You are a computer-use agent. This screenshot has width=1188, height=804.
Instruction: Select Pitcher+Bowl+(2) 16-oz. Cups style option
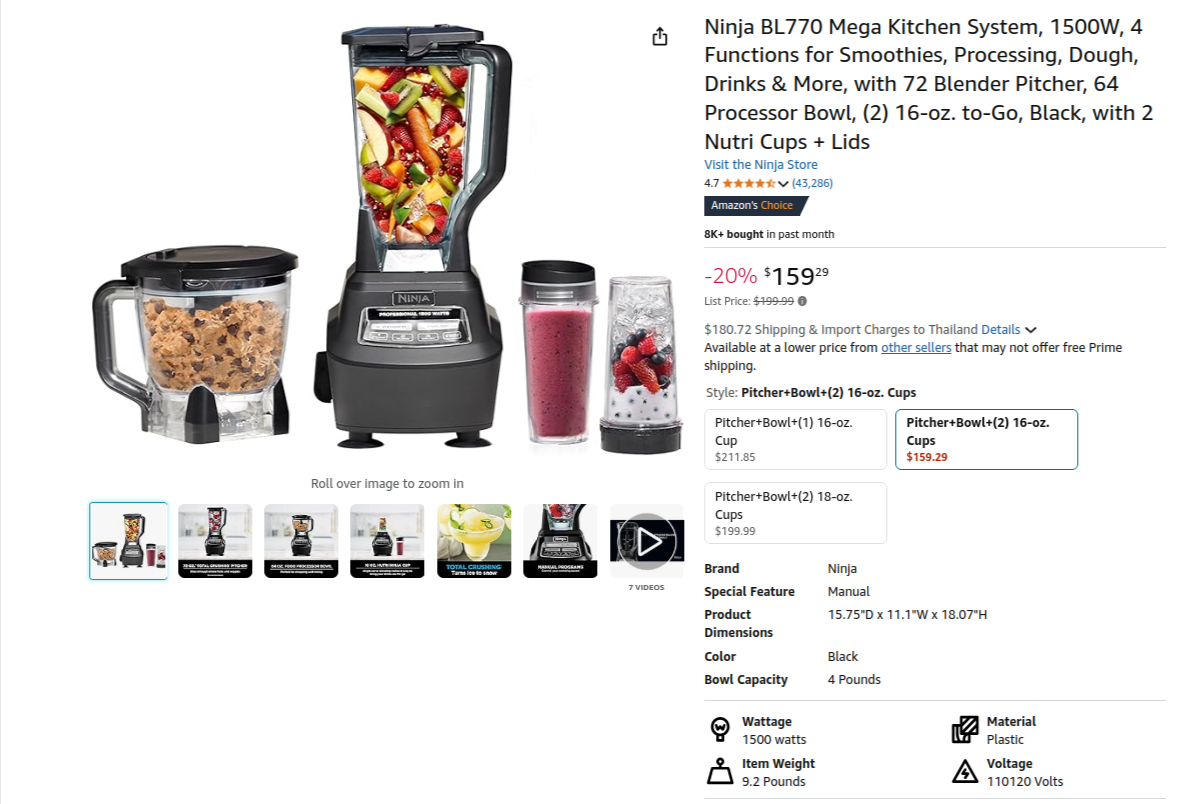pyautogui.click(x=986, y=440)
